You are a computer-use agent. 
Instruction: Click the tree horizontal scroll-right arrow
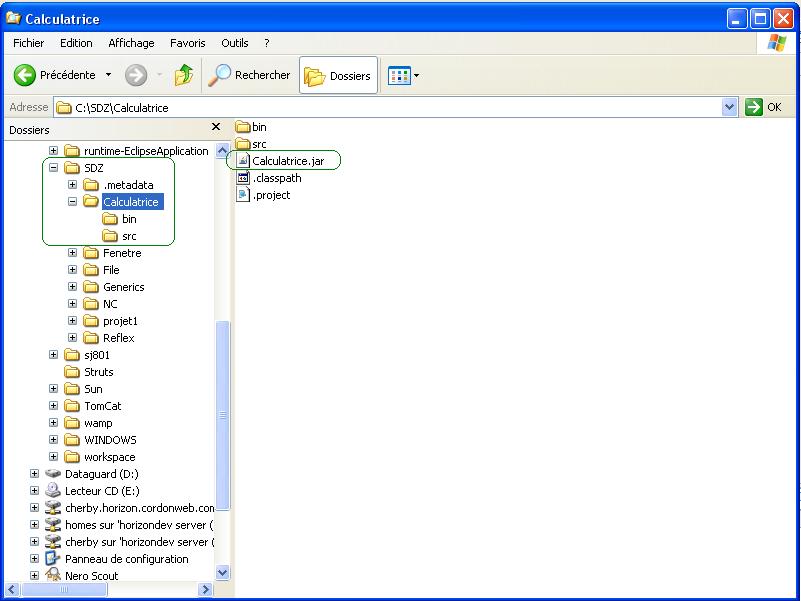click(x=205, y=589)
